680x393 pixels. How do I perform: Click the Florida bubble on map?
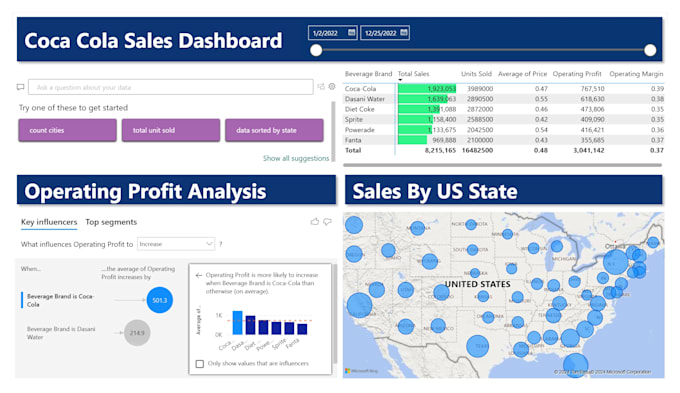575,365
